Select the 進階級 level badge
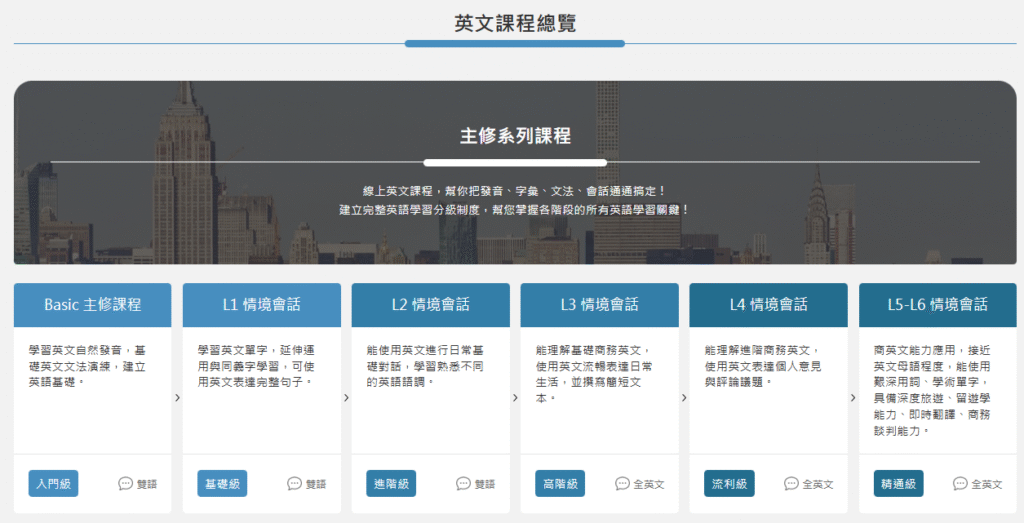Screen dimensions: 1024x523 tap(391, 484)
